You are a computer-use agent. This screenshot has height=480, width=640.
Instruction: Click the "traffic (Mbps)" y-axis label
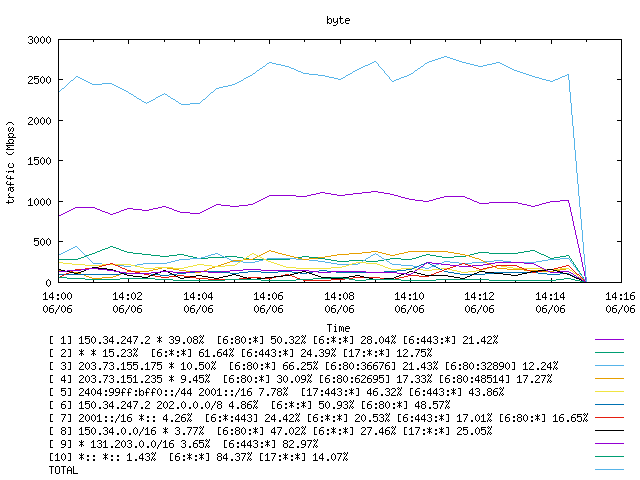point(11,162)
